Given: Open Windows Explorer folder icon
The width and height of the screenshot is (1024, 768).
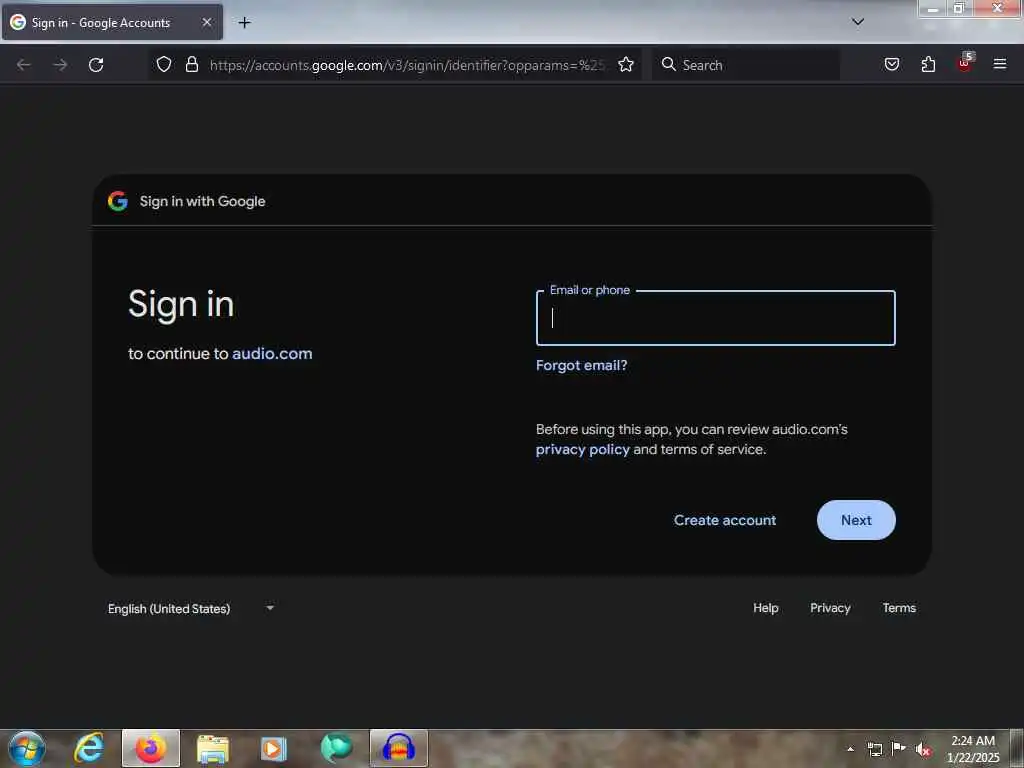Looking at the screenshot, I should click(x=213, y=748).
